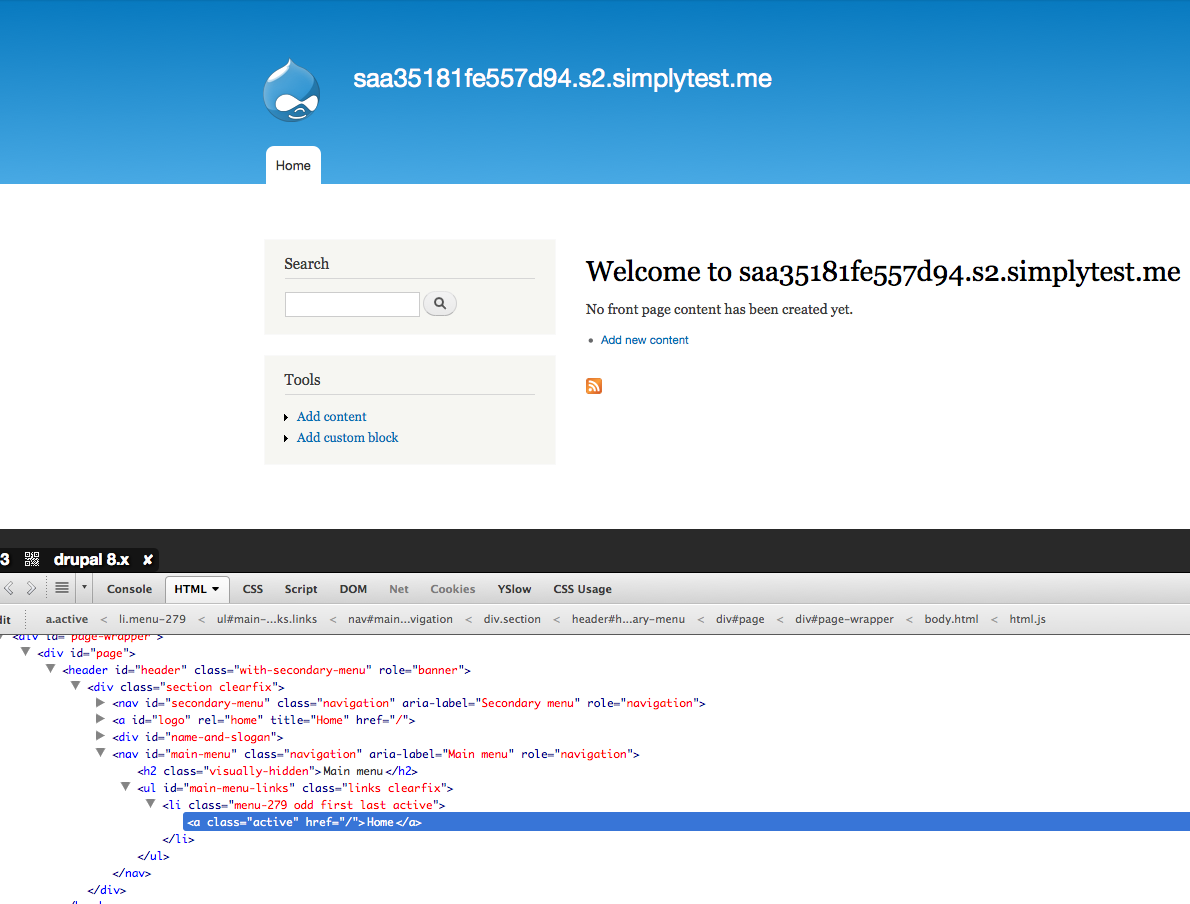Open the YSlow tab in Firebug
Screen dimensions: 1190x904
[x=514, y=589]
